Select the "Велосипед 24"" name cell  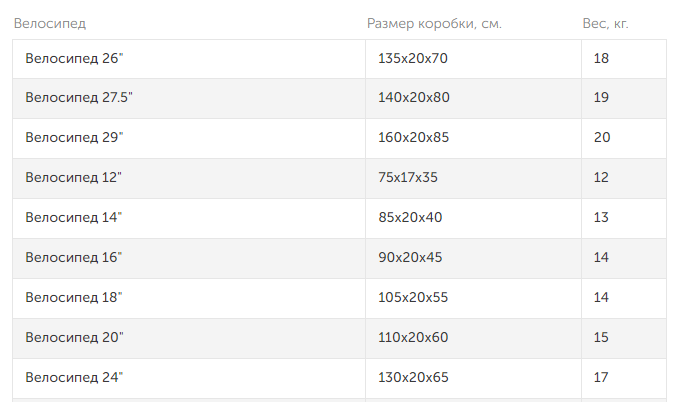click(x=74, y=377)
